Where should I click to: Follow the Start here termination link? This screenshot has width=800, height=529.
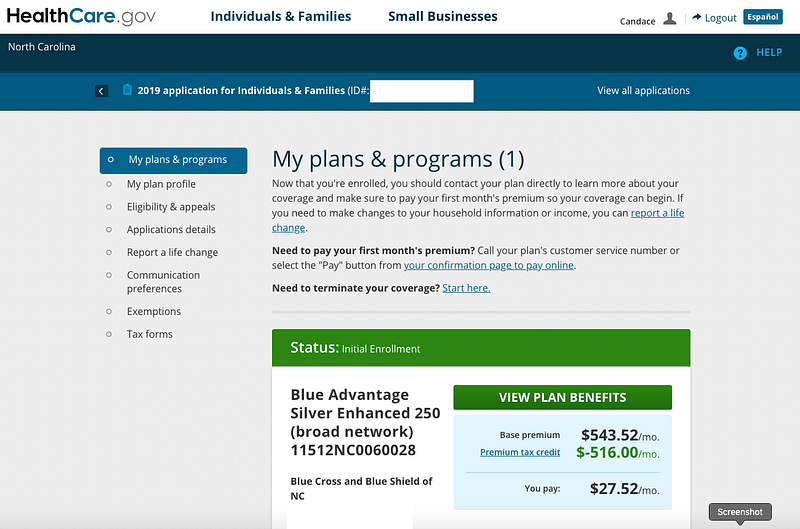[466, 288]
